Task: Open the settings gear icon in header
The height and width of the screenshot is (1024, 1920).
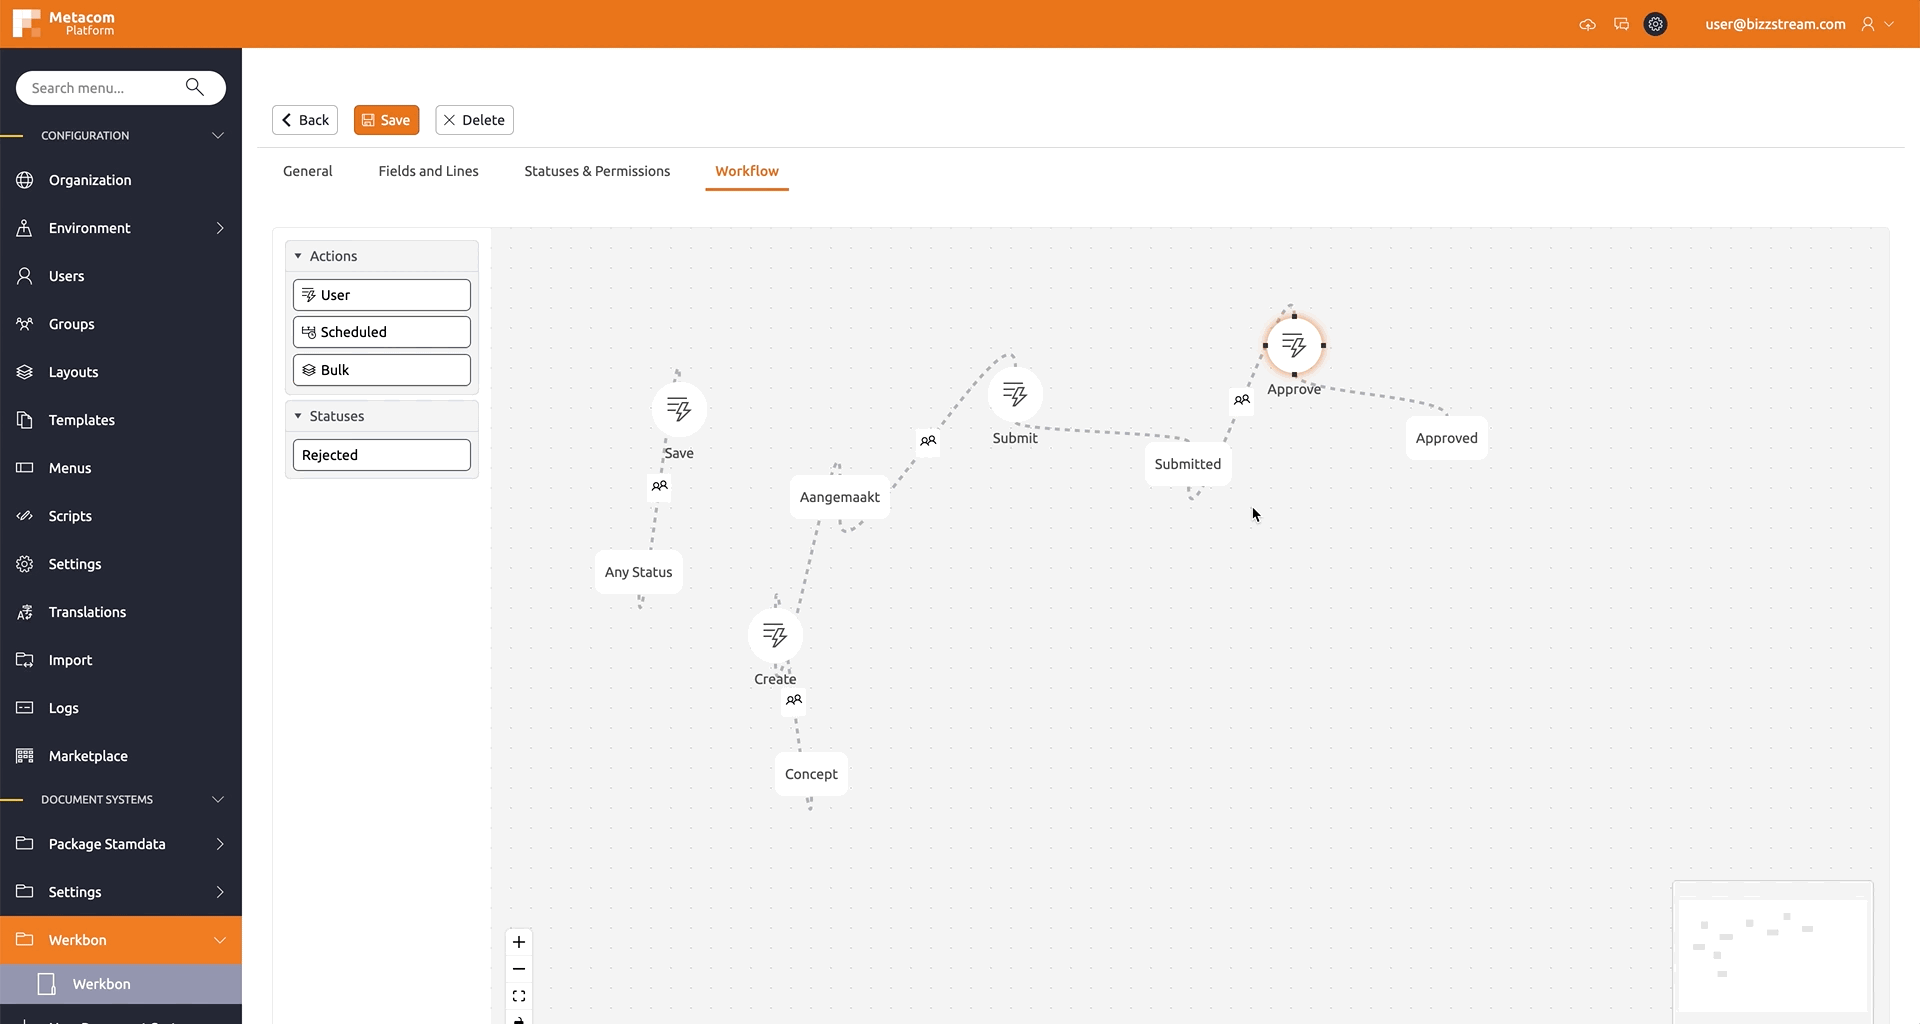Action: [x=1656, y=24]
